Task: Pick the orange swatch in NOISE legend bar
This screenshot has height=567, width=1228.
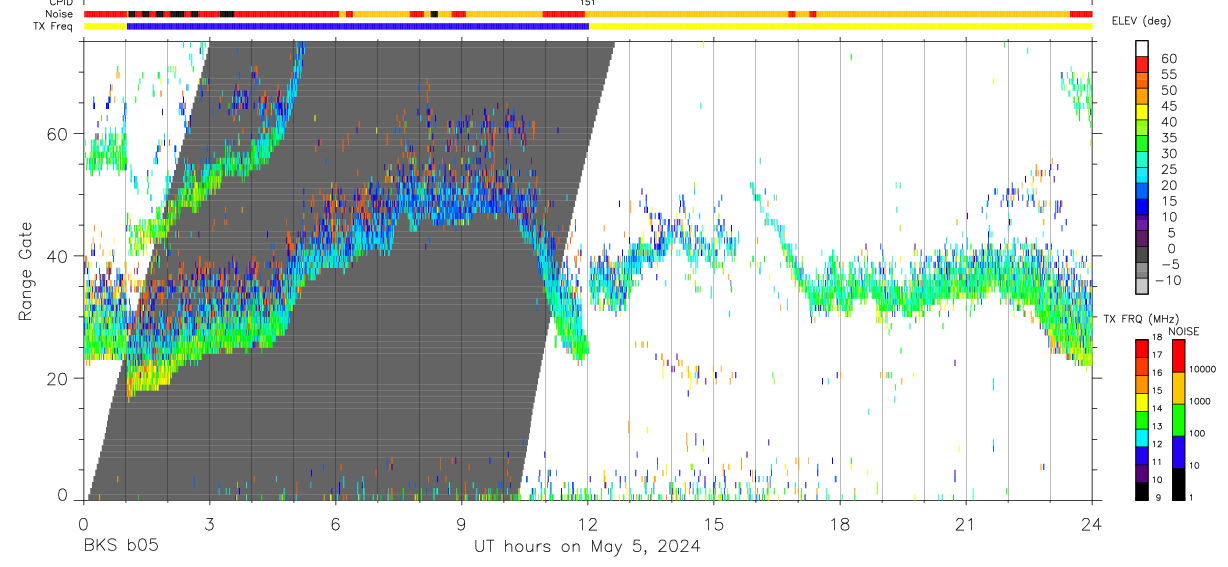Action: (x=1178, y=387)
